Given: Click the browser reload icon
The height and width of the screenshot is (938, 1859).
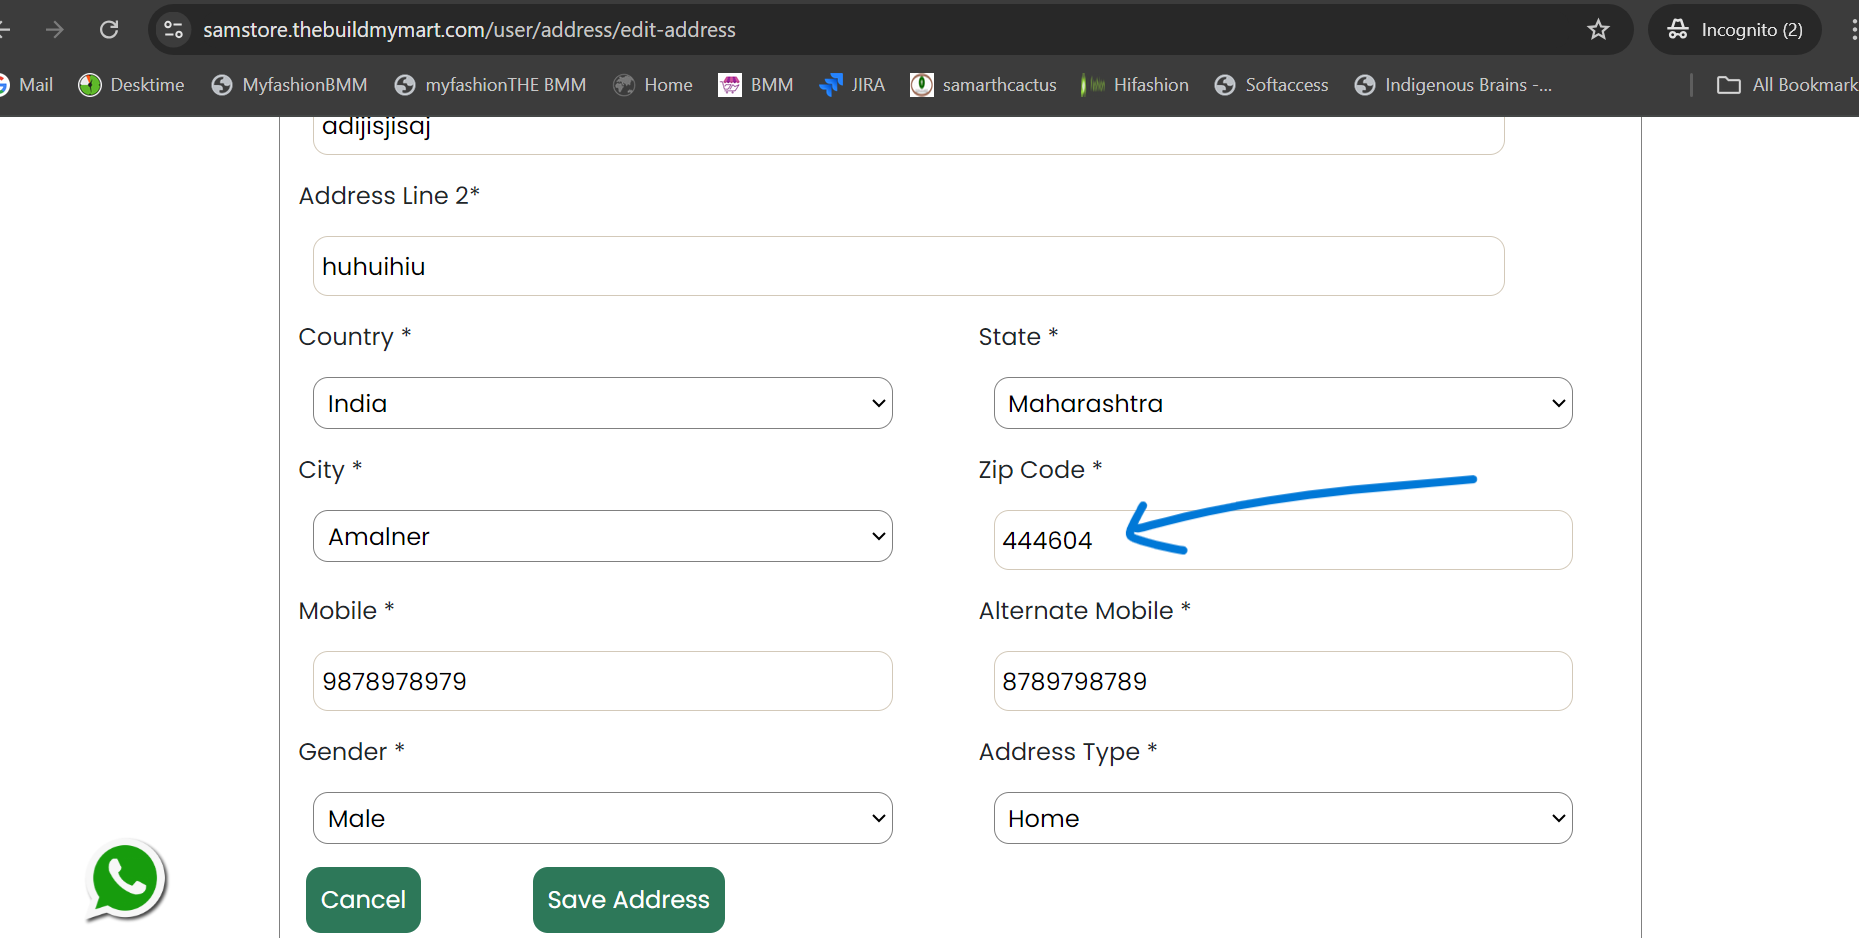Looking at the screenshot, I should pos(109,29).
